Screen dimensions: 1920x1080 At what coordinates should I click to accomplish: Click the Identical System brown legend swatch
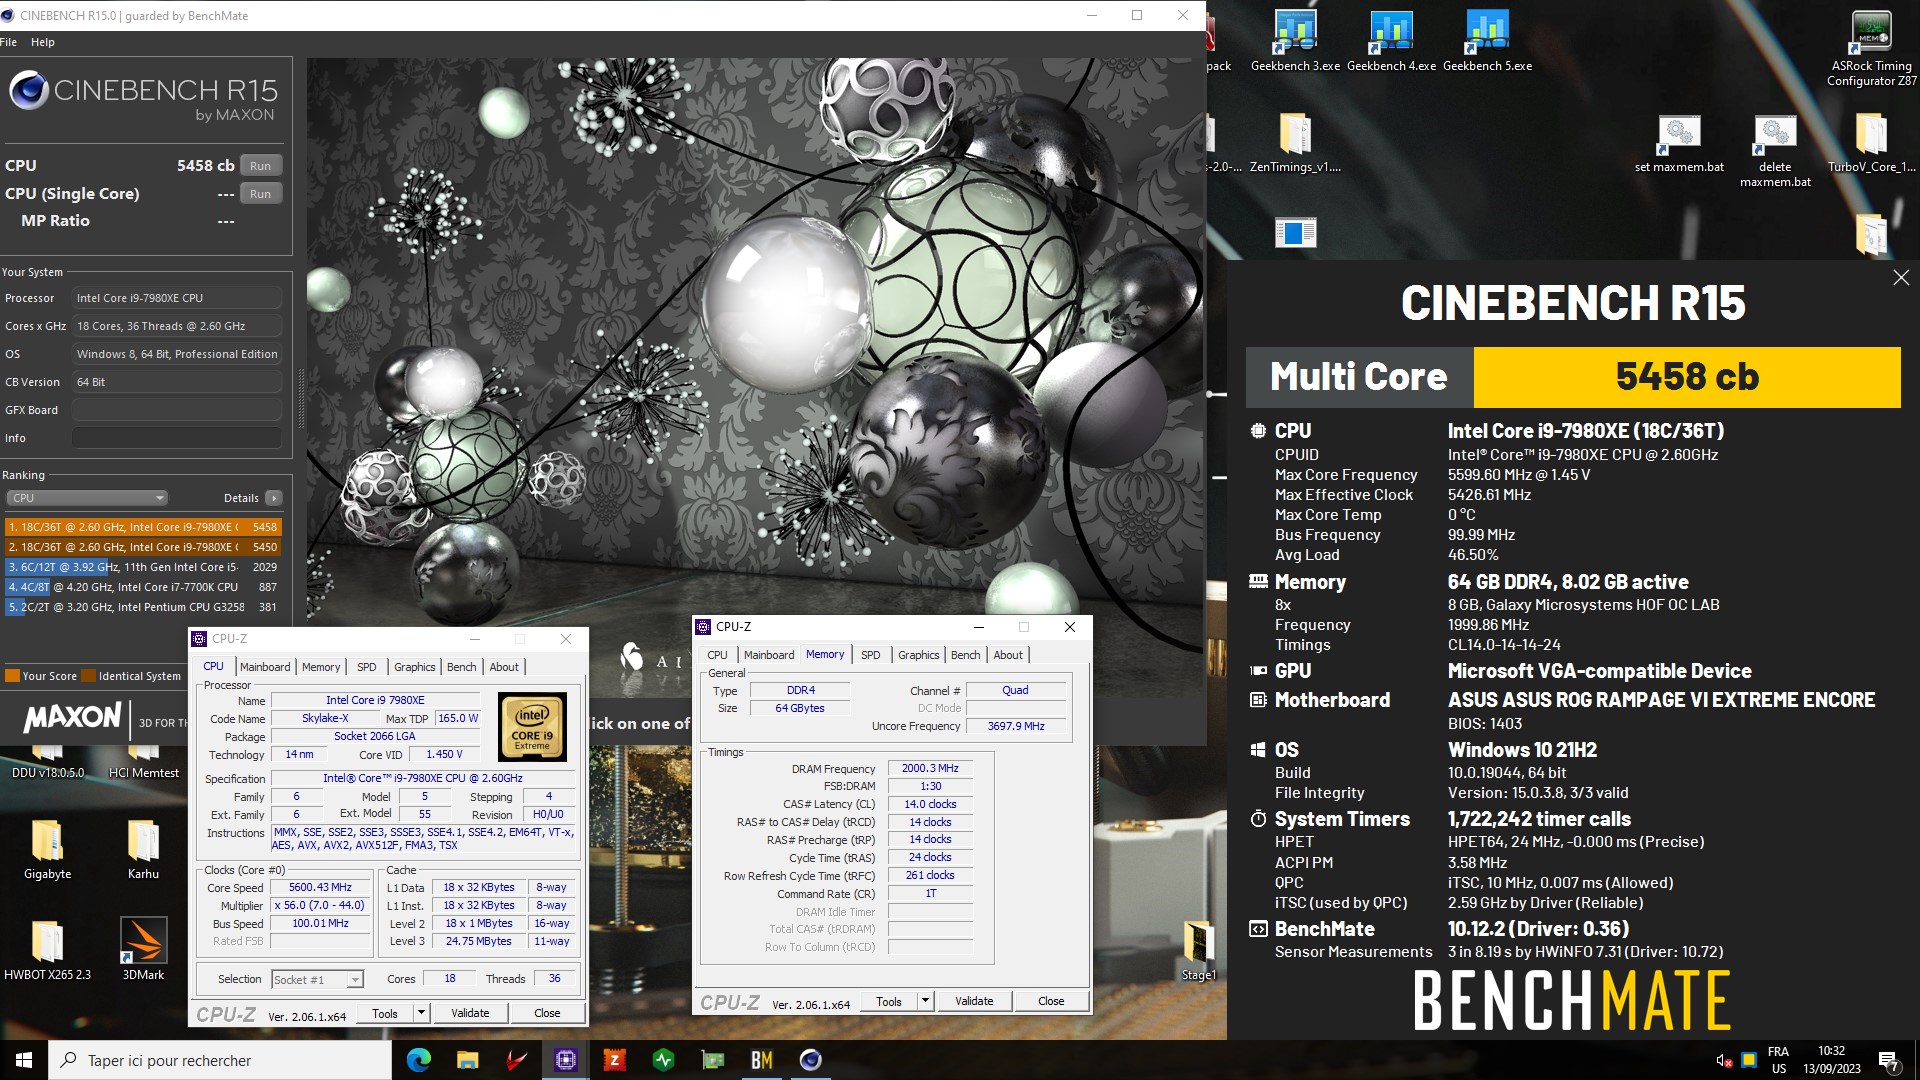[x=89, y=676]
